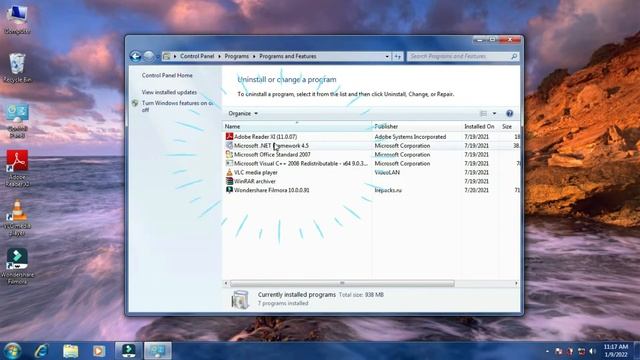The height and width of the screenshot is (360, 640).
Task: Click the refresh button beside address bar
Action: point(398,56)
